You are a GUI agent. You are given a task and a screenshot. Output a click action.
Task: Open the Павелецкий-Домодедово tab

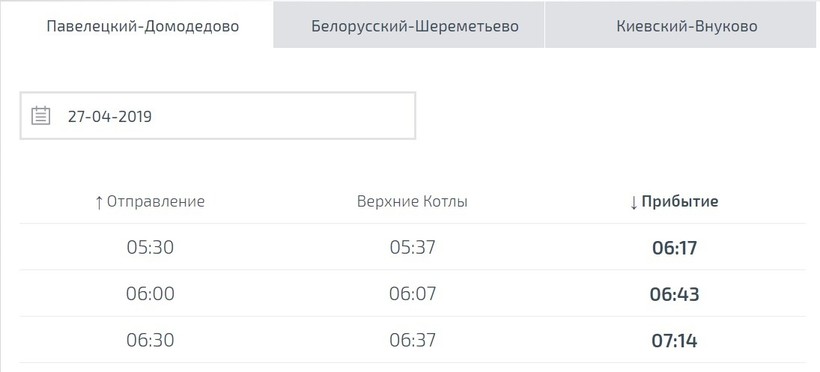click(143, 26)
